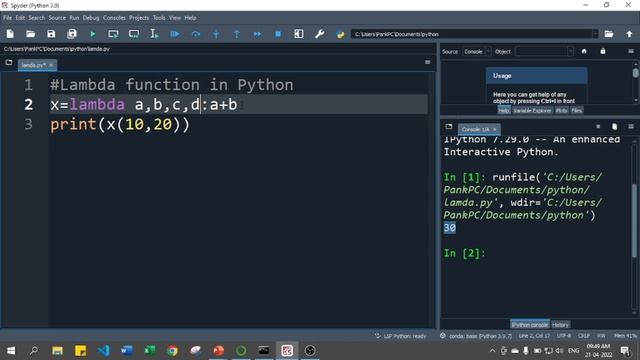Open the Run menu
The width and height of the screenshot is (640, 360).
74,18
